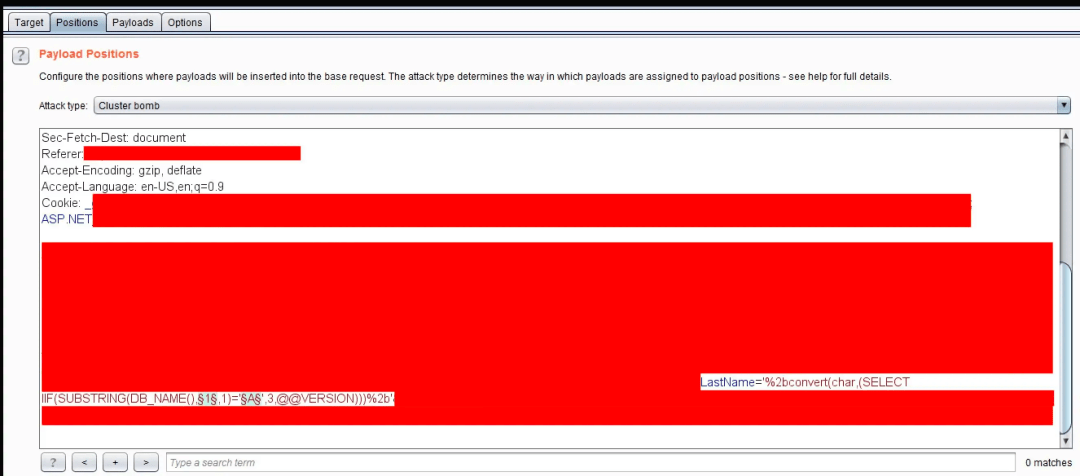This screenshot has height=476, width=1080.
Task: Click the Attack type dropdown arrow
Action: pyautogui.click(x=1065, y=105)
